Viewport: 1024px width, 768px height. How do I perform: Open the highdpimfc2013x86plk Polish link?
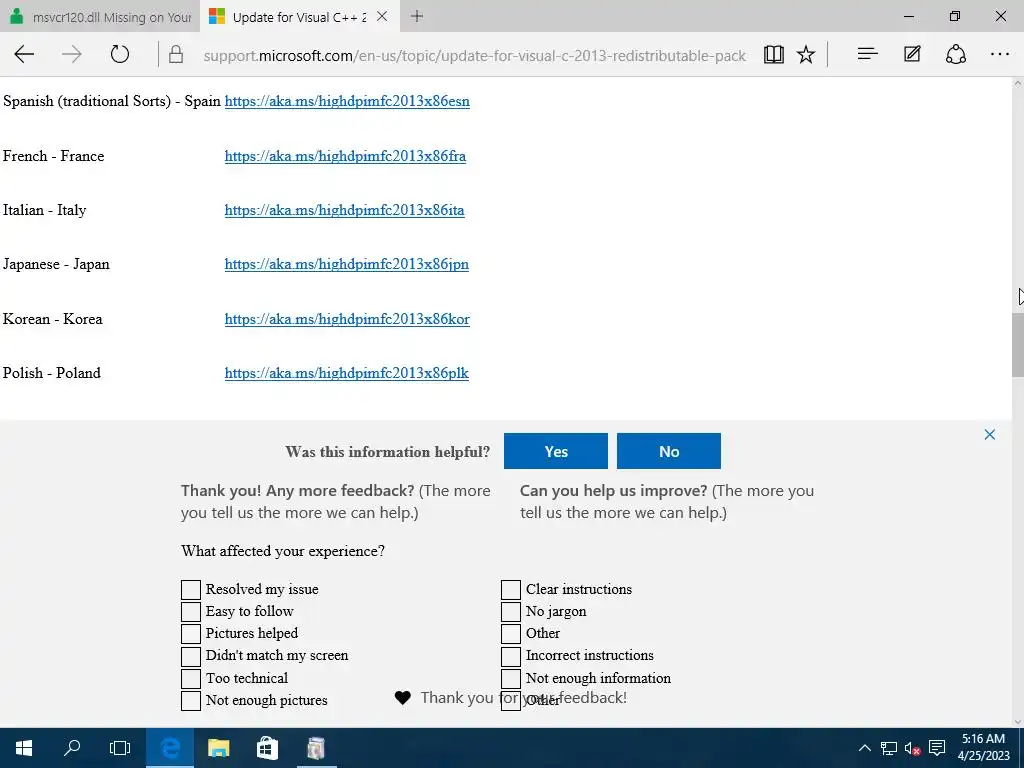(x=346, y=374)
